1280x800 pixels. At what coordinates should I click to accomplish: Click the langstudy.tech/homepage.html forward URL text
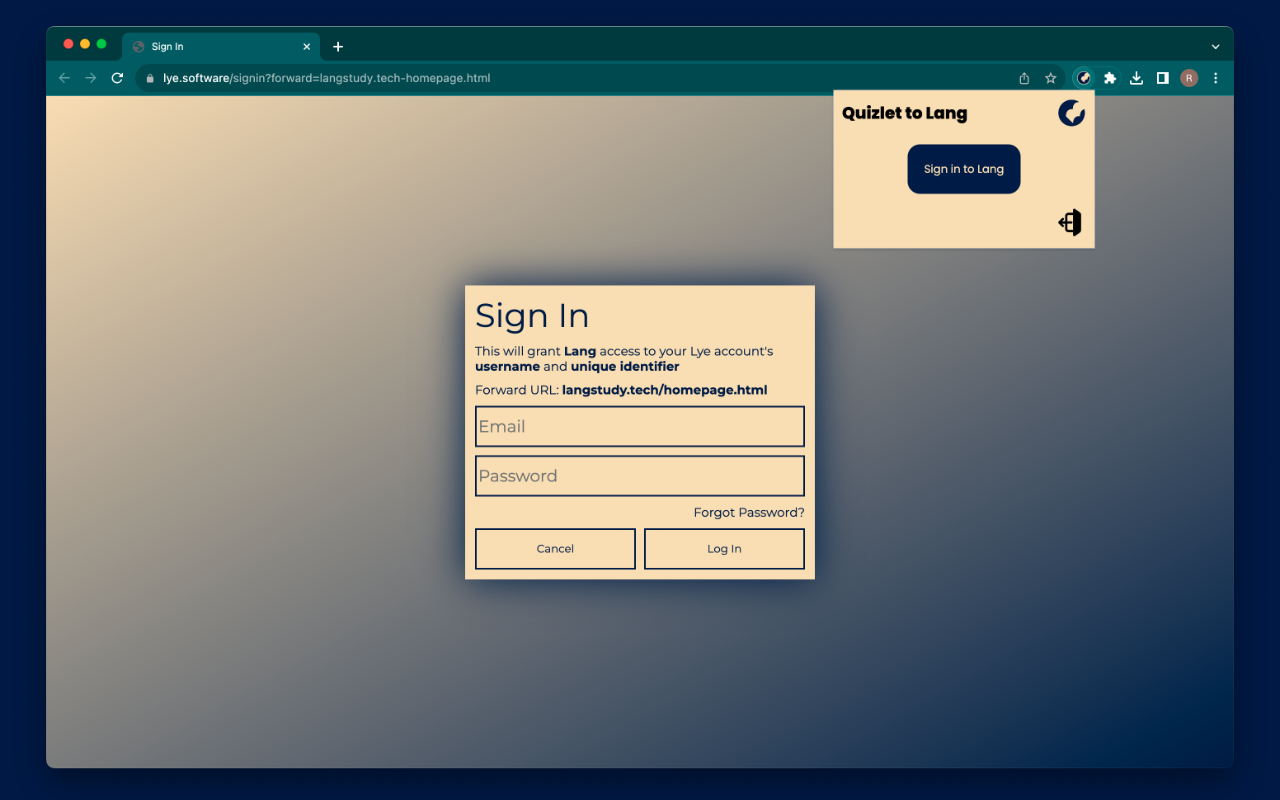[665, 390]
